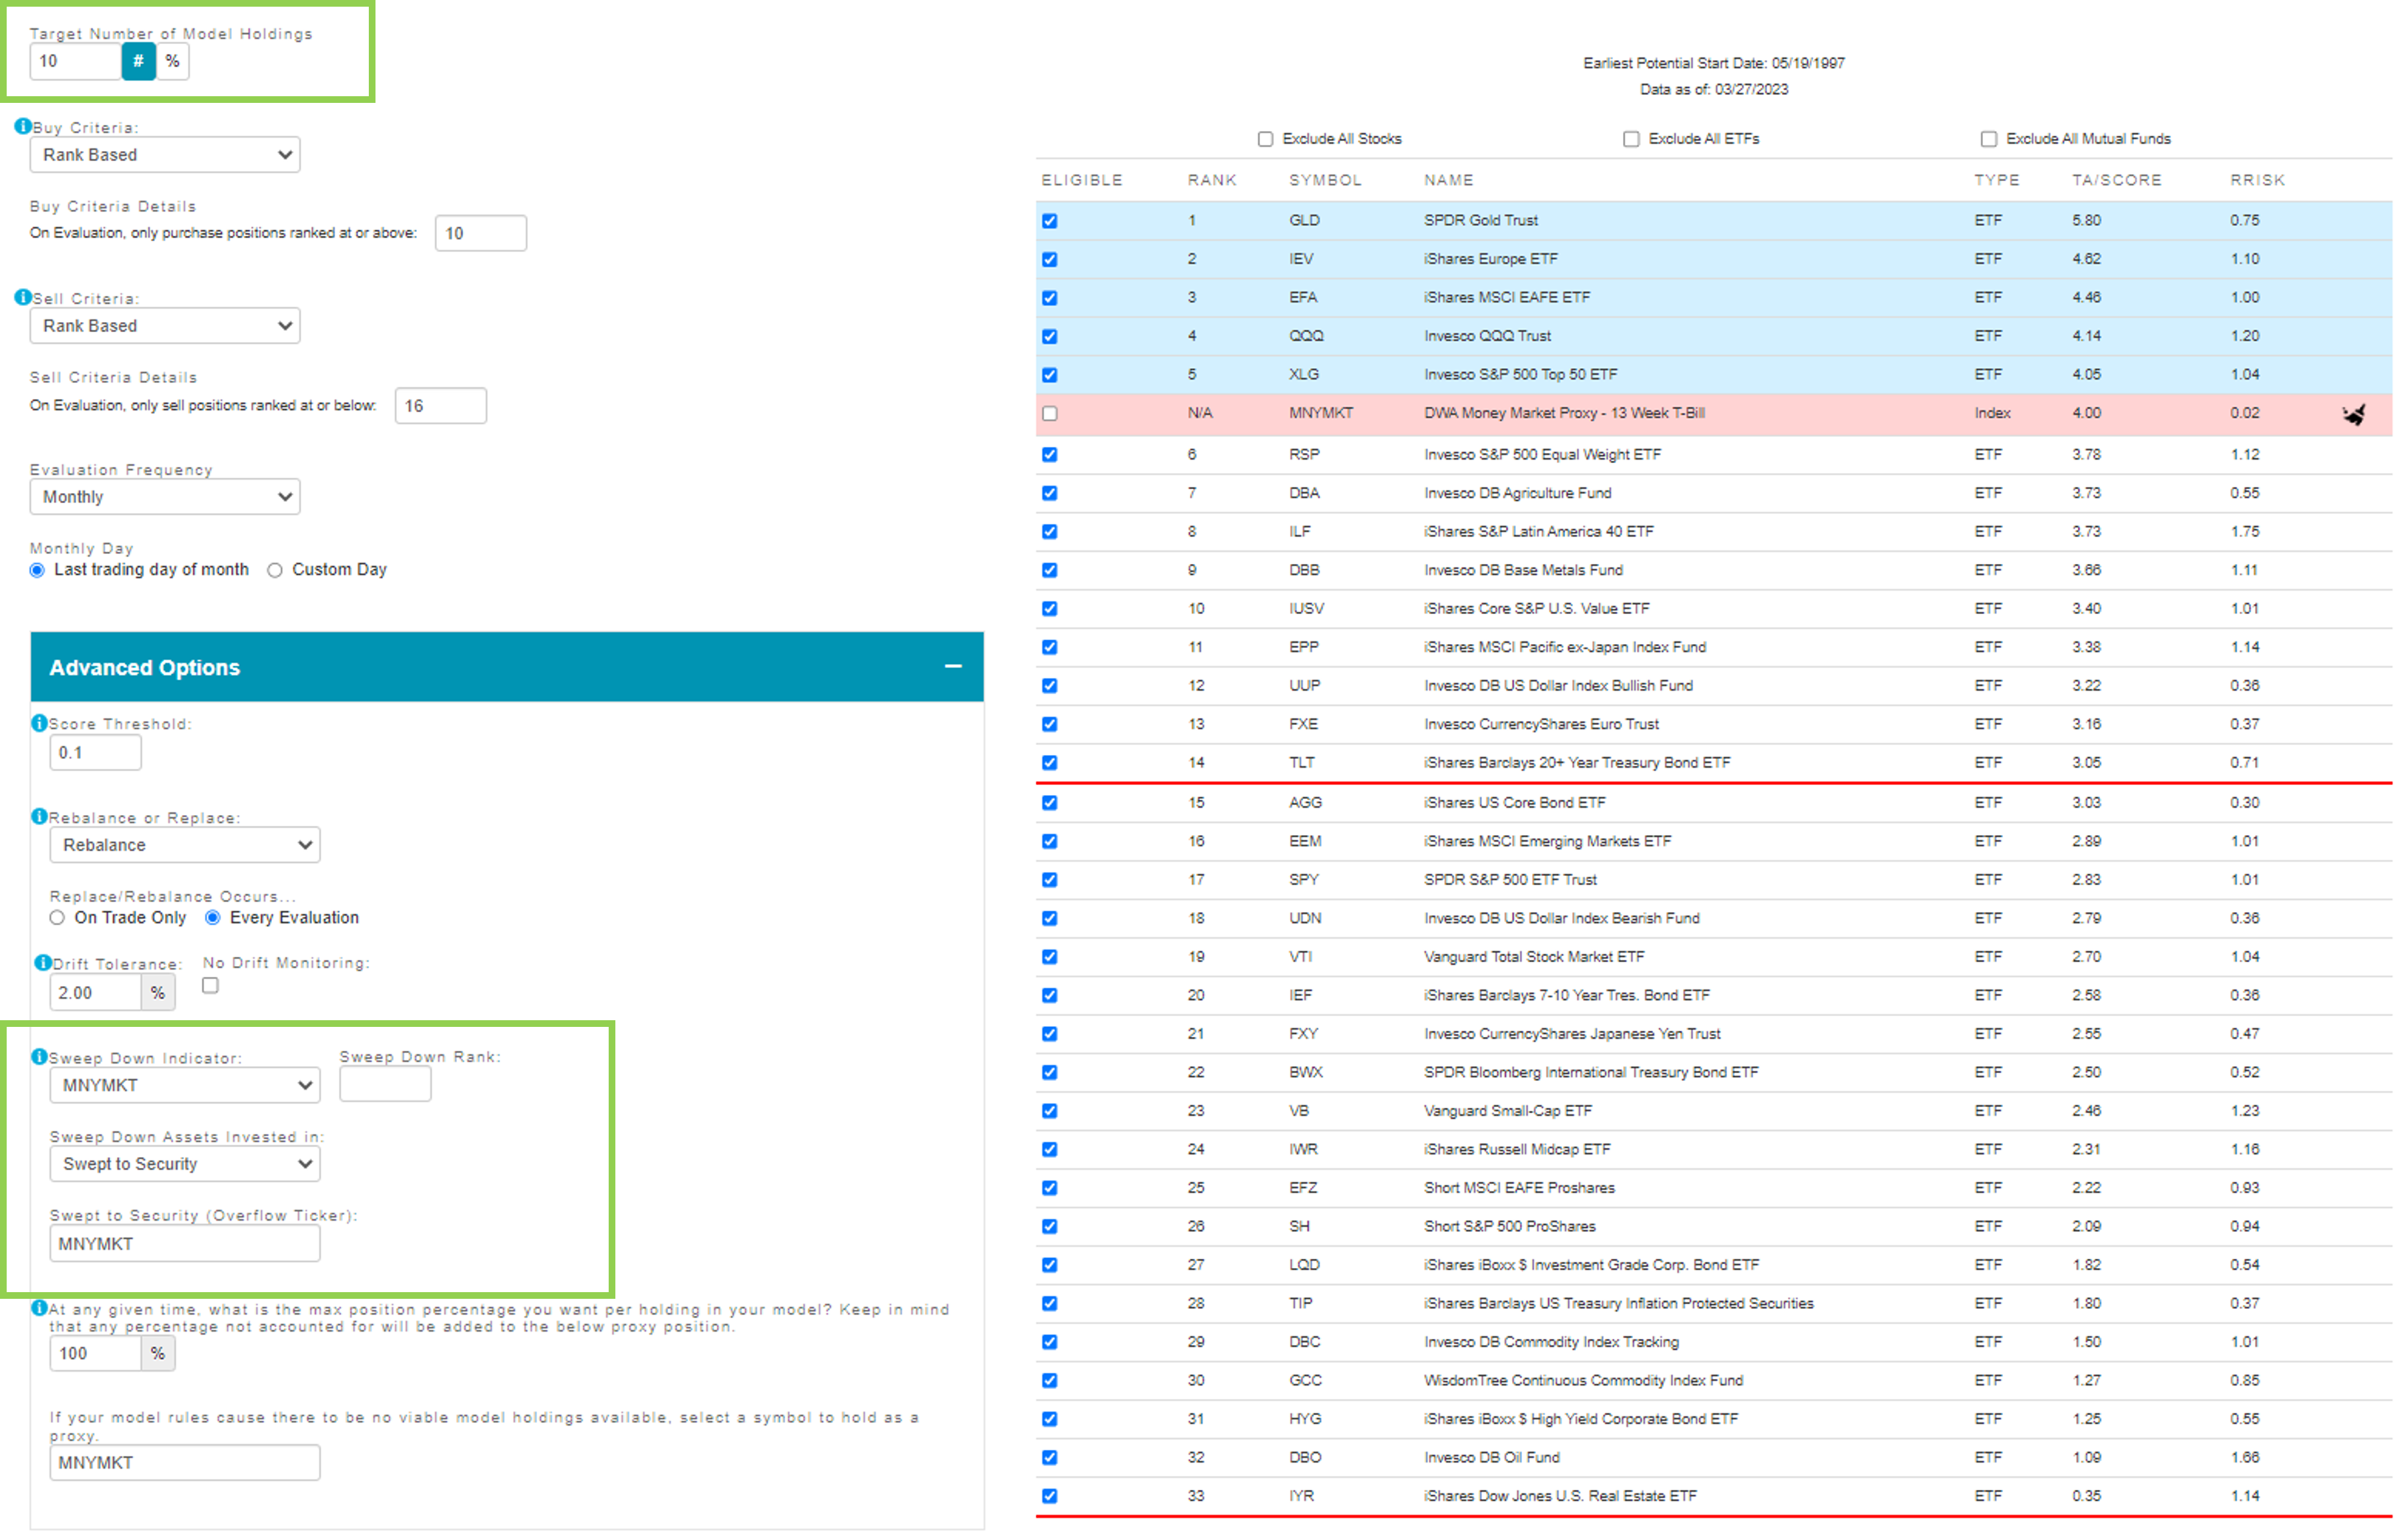
Task: Open the Buy Criteria dropdown
Action: pyautogui.click(x=165, y=155)
